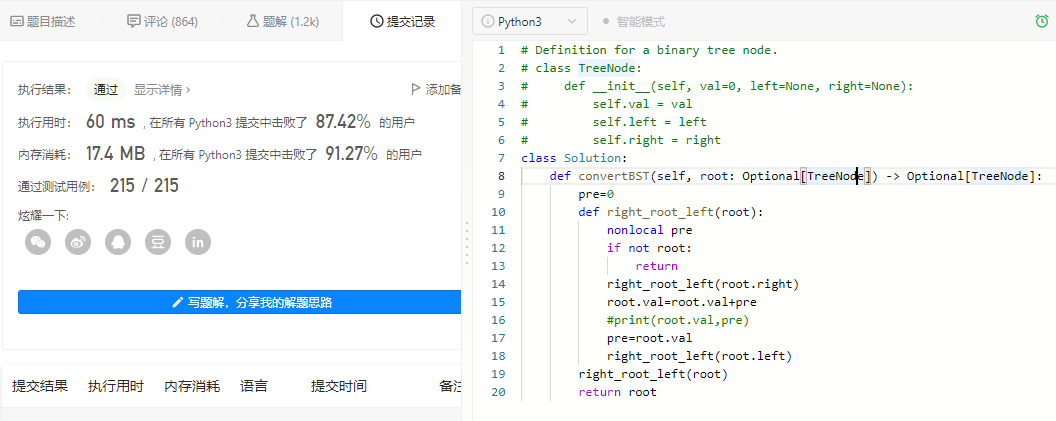Viewport: 1056px width, 421px height.
Task: Open the 题解 (1.2k) tab
Action: coord(282,21)
